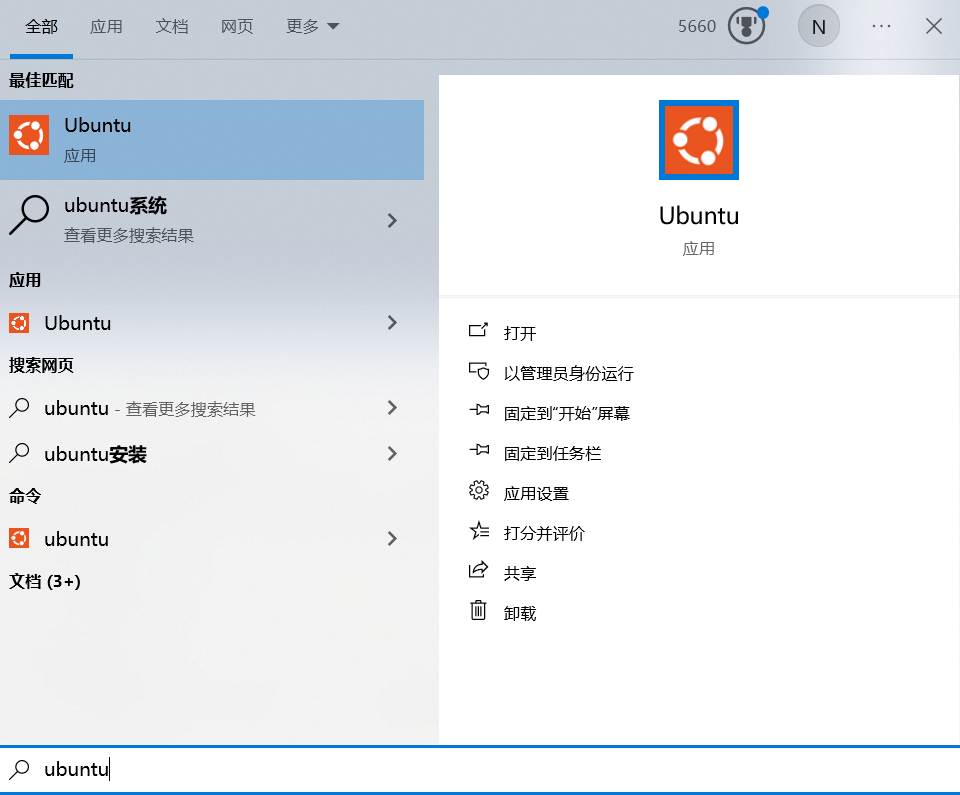
Task: Click the ubuntu安装 web suggestion text
Action: tap(96, 454)
